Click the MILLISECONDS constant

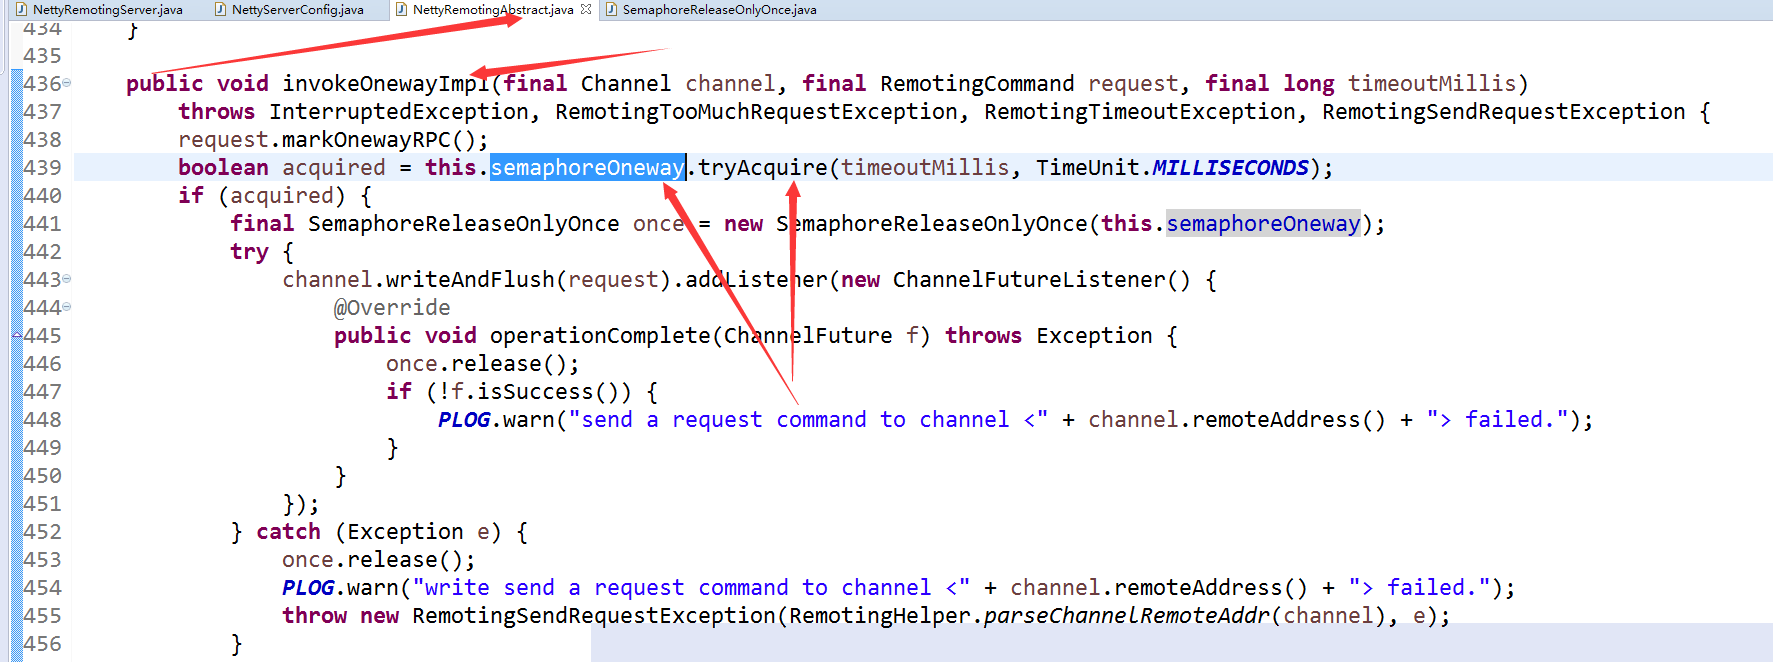tap(1230, 167)
